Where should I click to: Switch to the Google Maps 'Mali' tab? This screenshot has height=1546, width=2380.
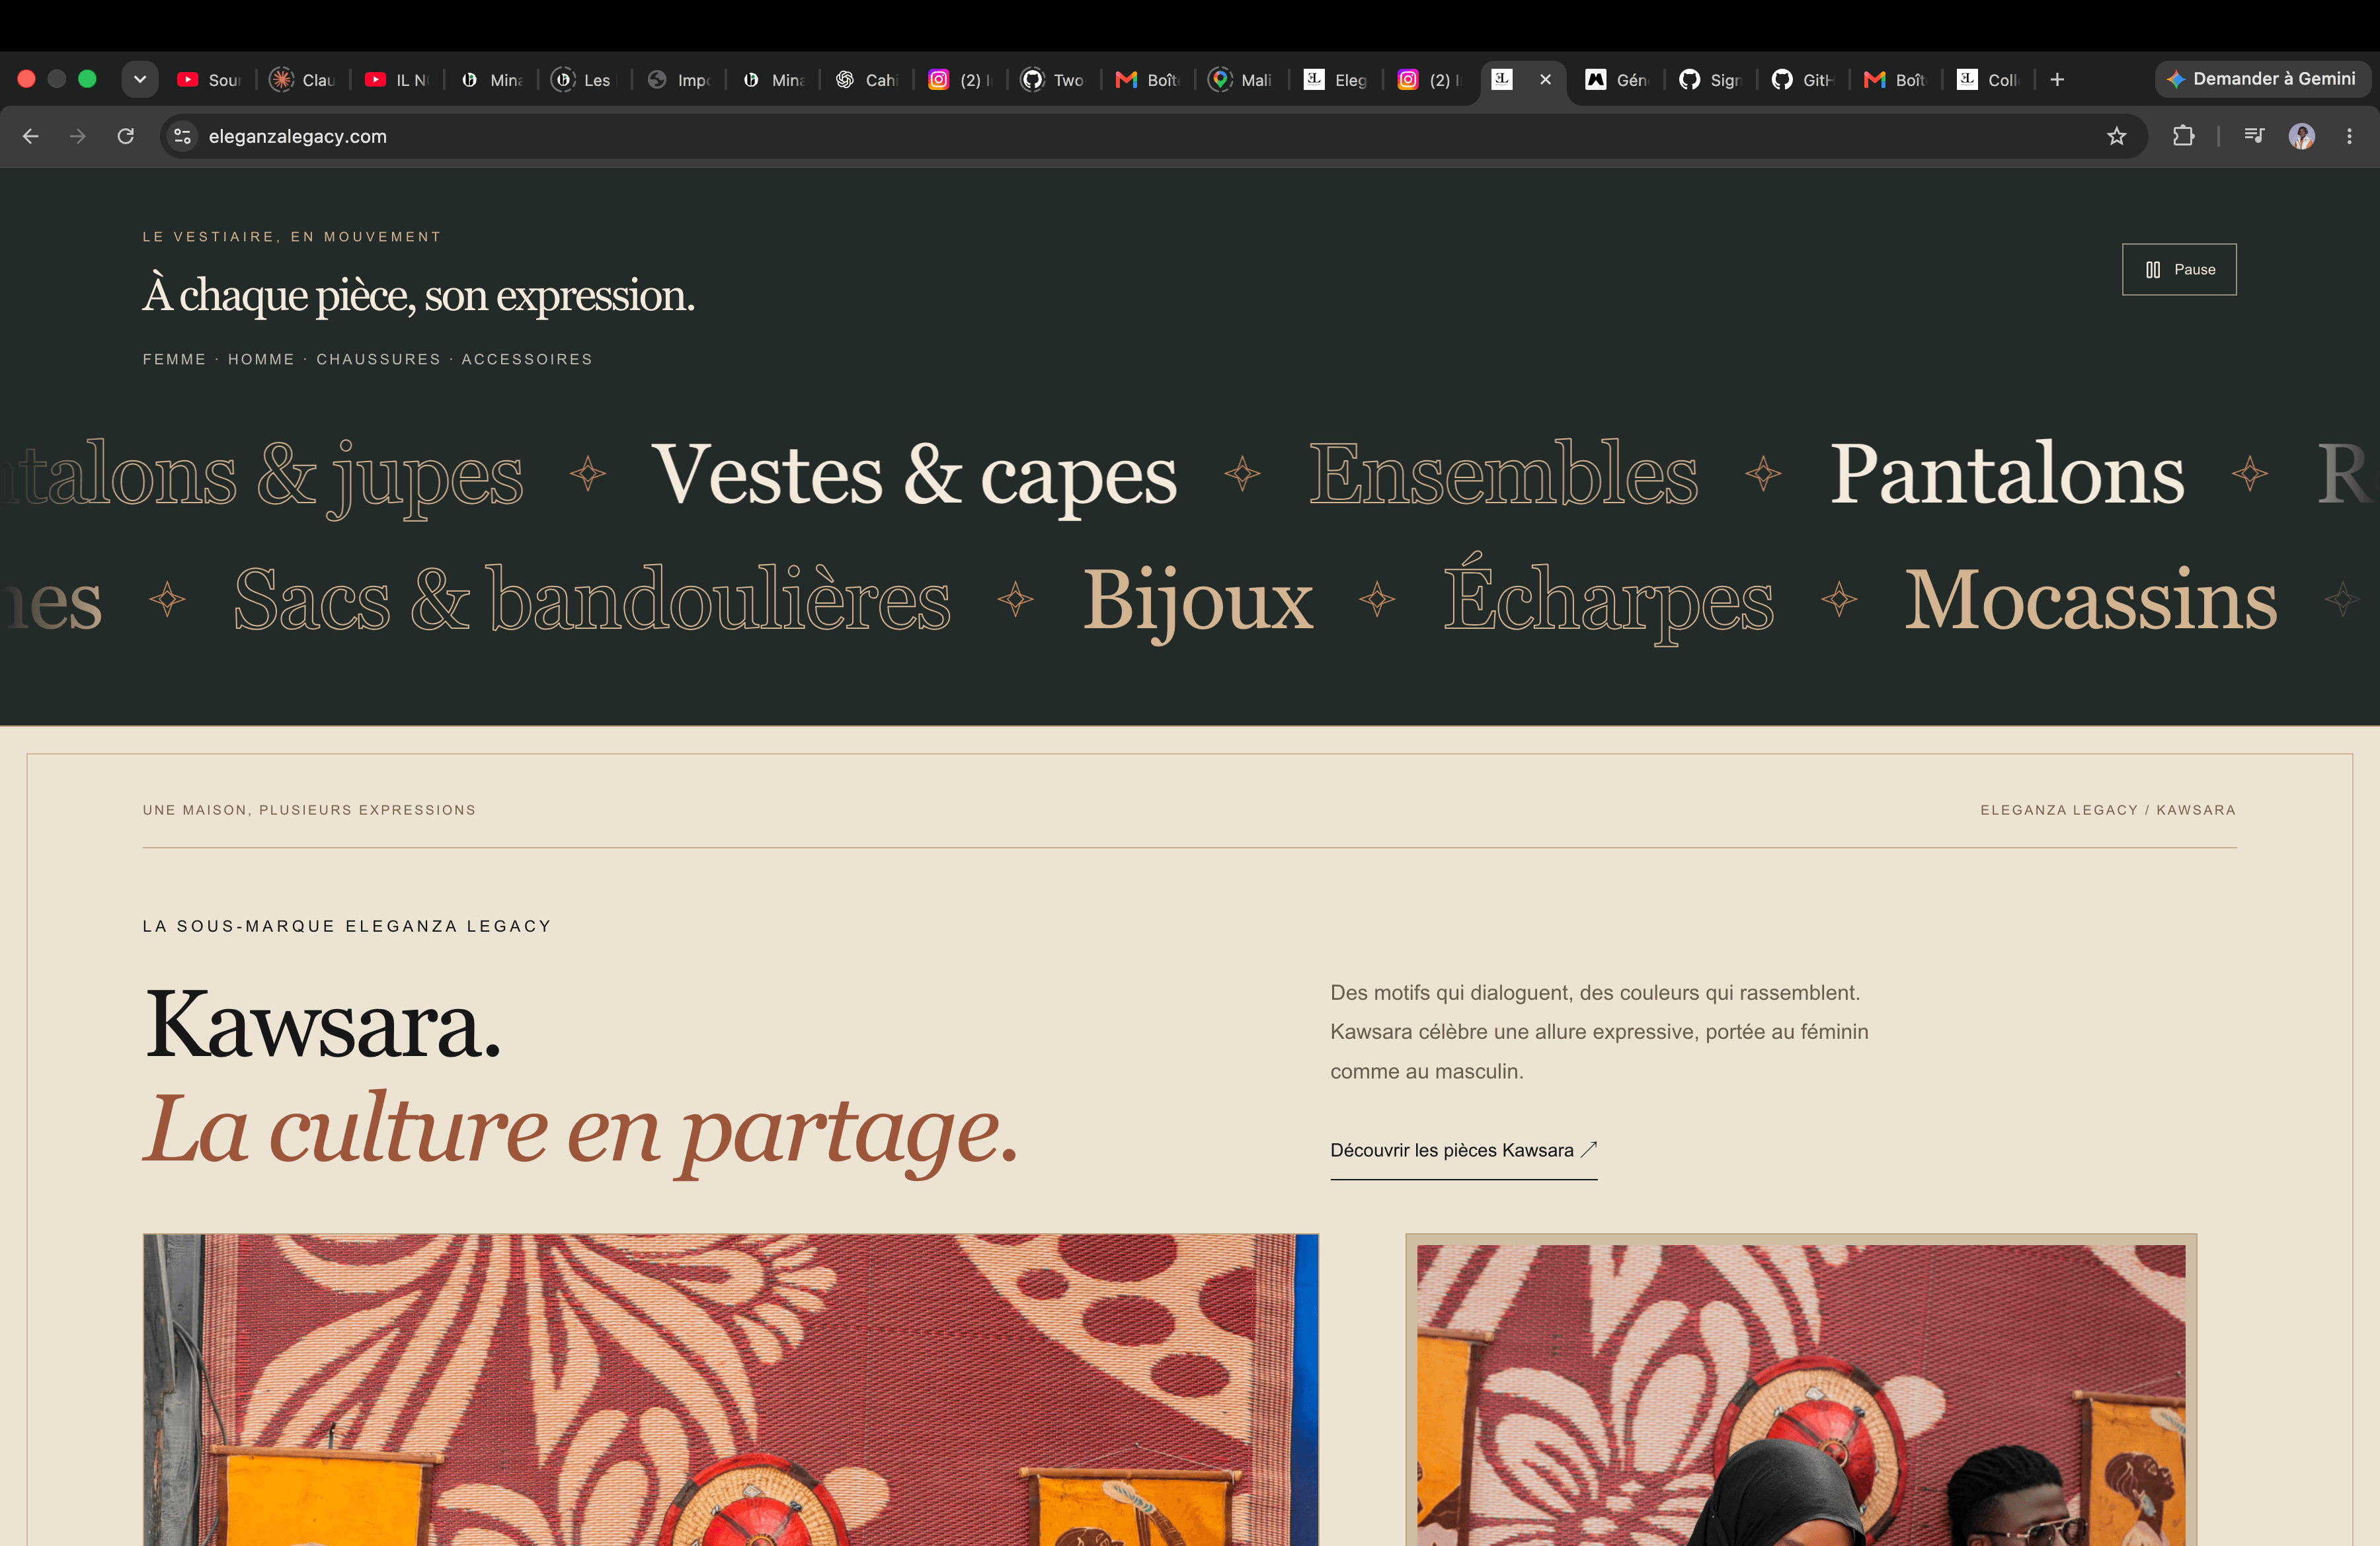click(1242, 79)
